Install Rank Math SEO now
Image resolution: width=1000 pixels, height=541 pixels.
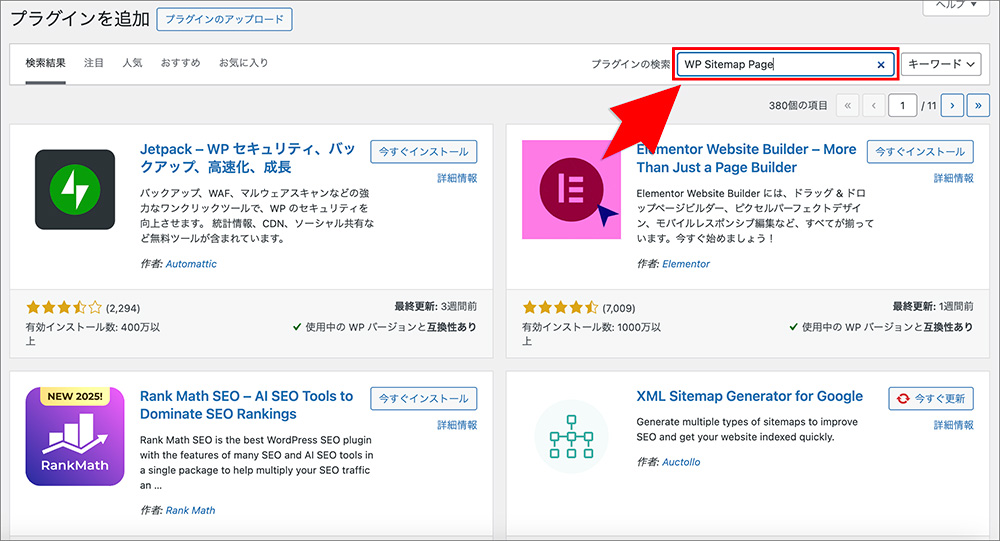tap(423, 399)
